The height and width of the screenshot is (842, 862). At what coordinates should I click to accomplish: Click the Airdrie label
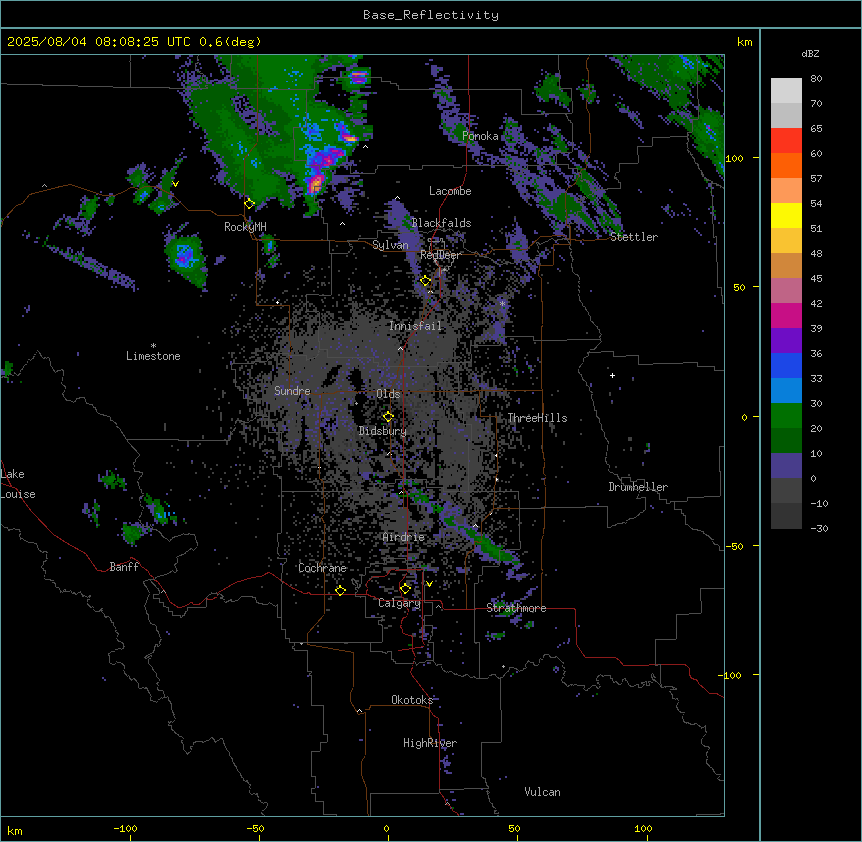click(x=404, y=537)
